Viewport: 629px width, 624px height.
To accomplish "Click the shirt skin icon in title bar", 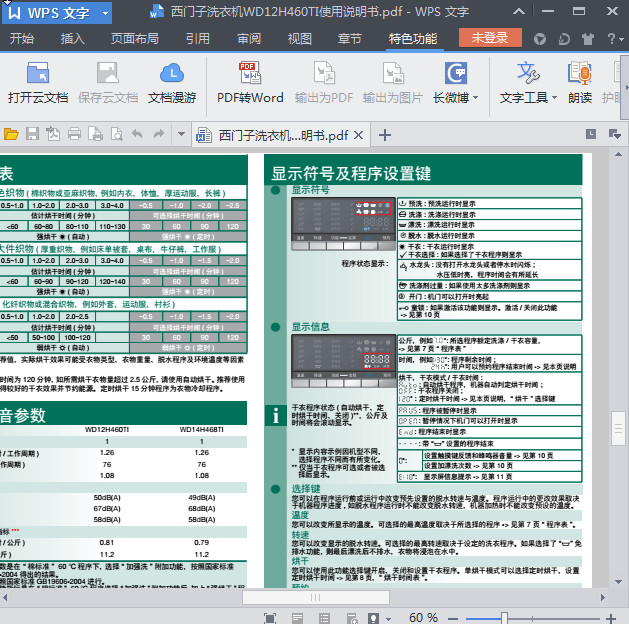I will coord(589,39).
